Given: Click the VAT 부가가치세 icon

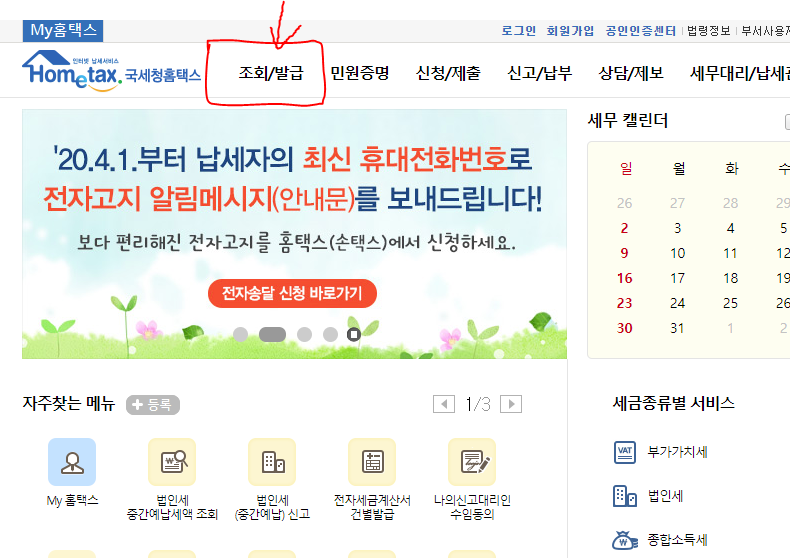Looking at the screenshot, I should (625, 452).
